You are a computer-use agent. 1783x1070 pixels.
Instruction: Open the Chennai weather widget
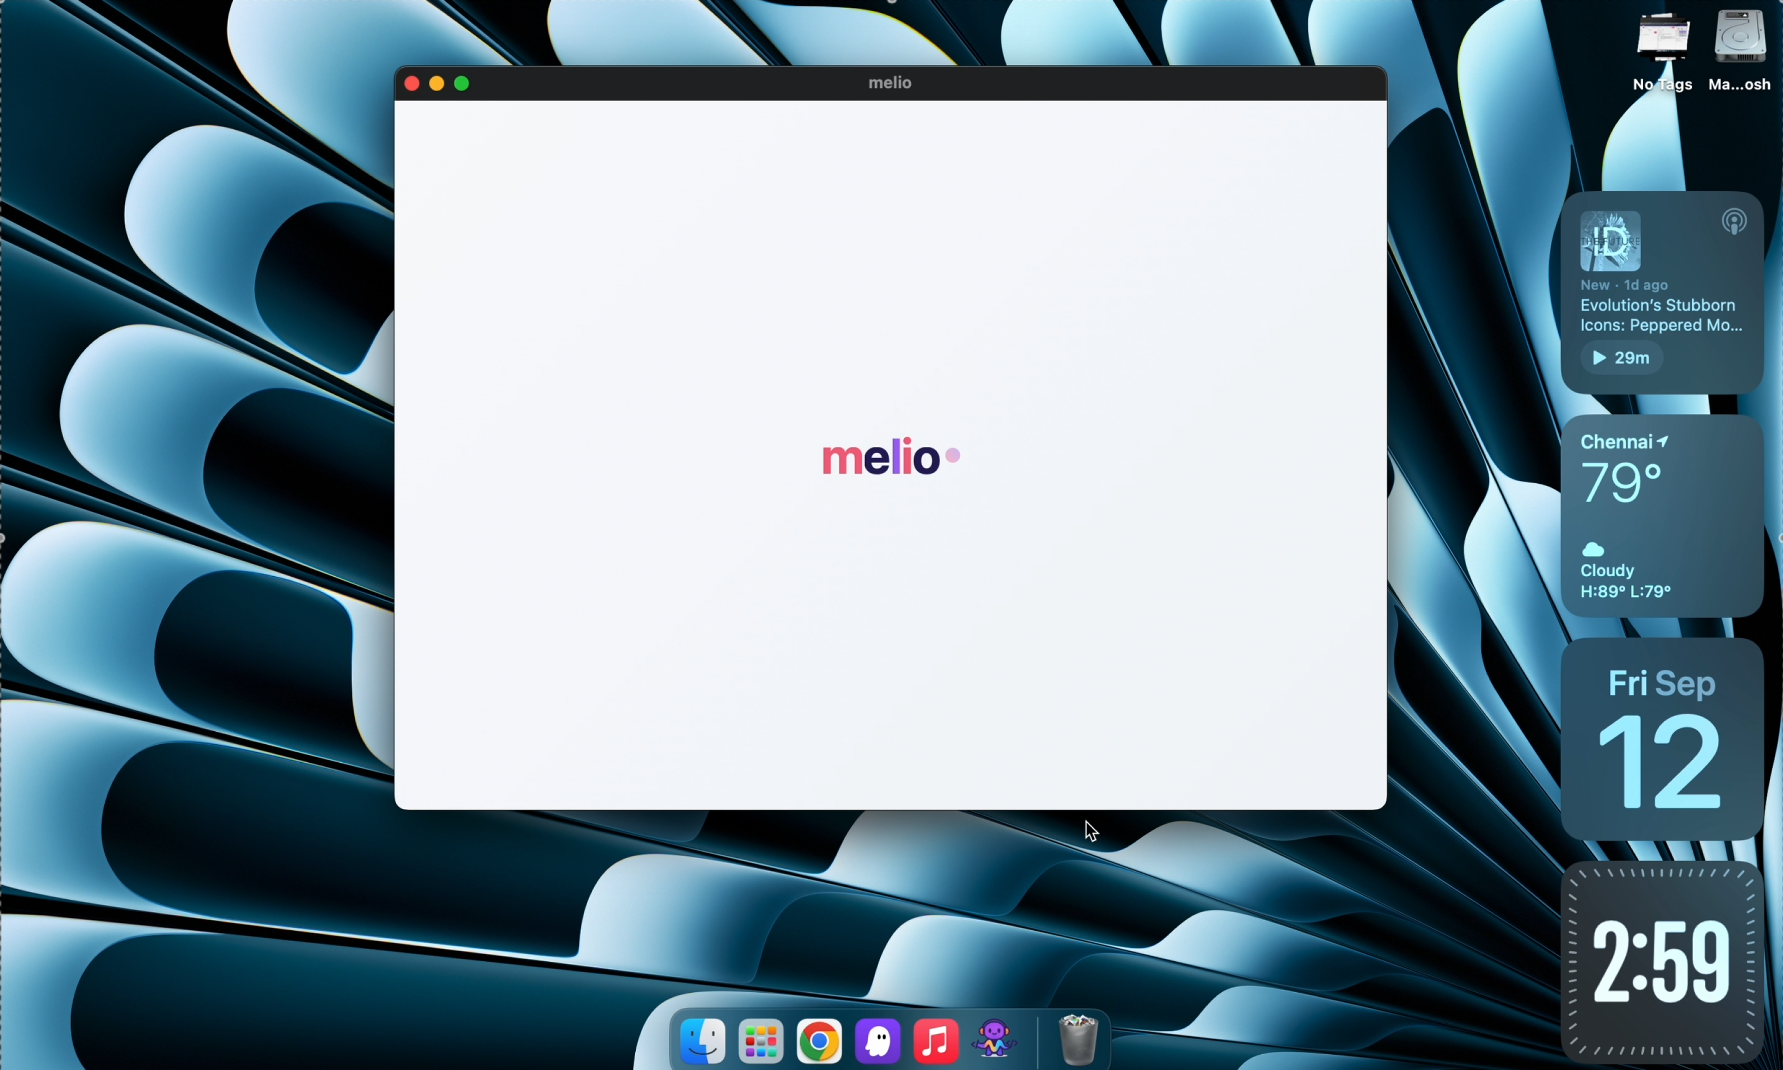1662,516
